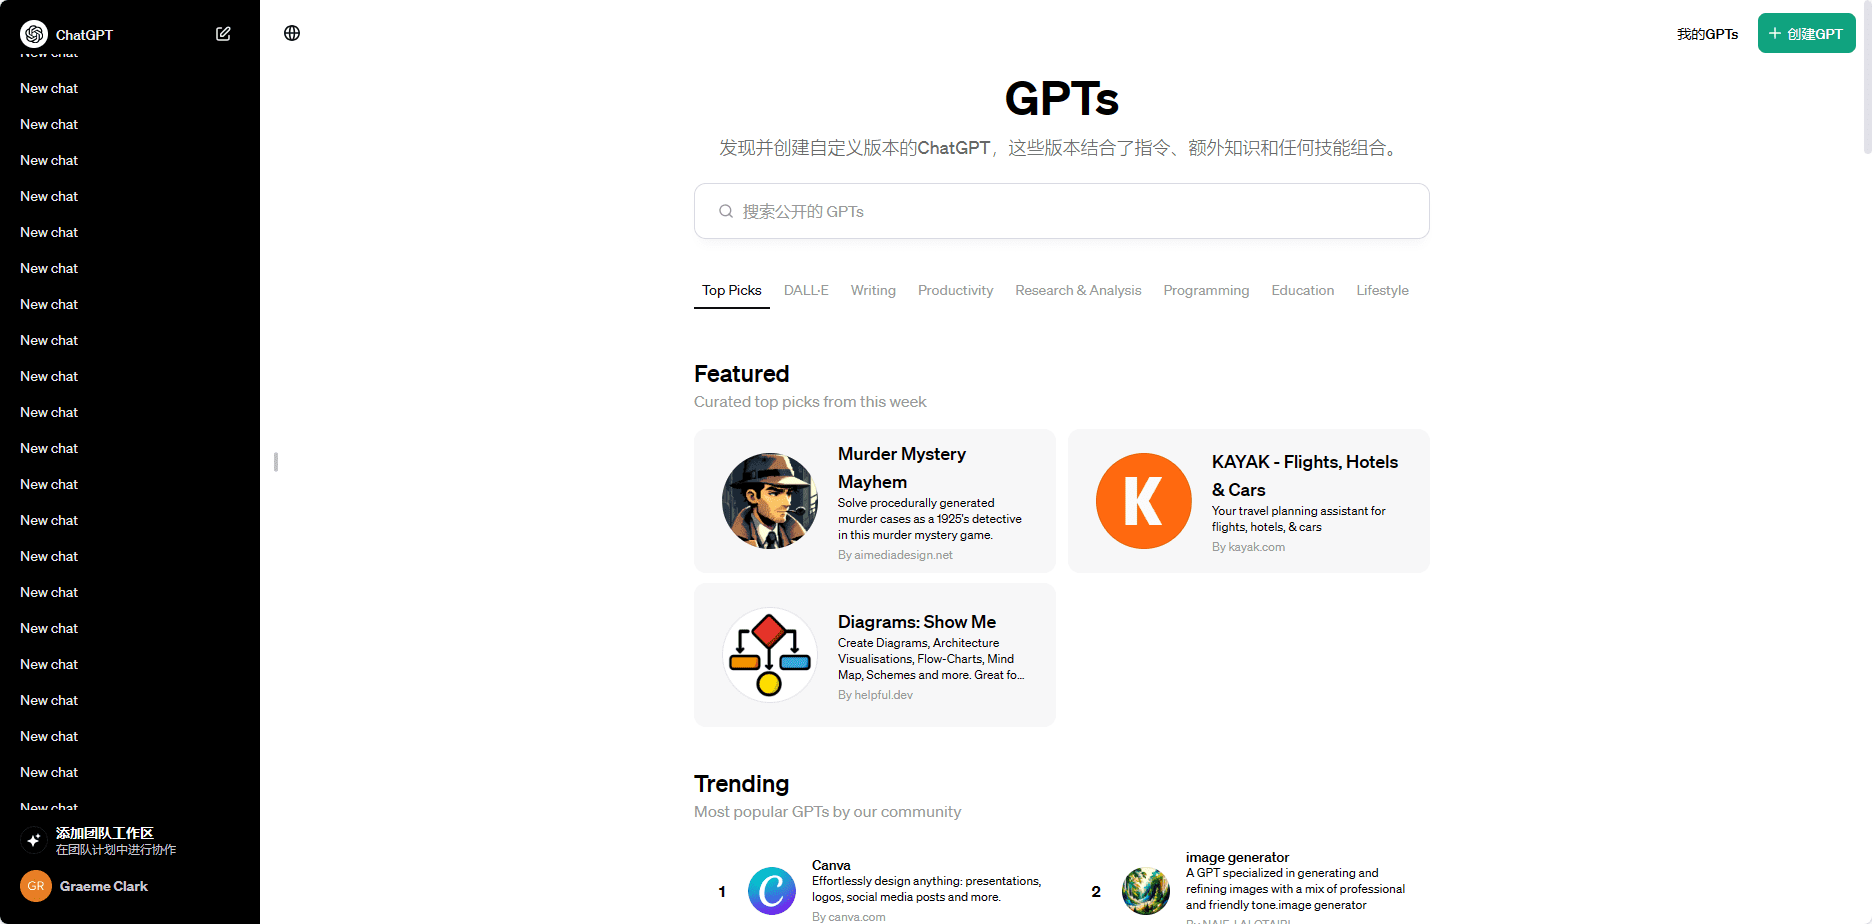Open the globe language icon

coord(292,33)
